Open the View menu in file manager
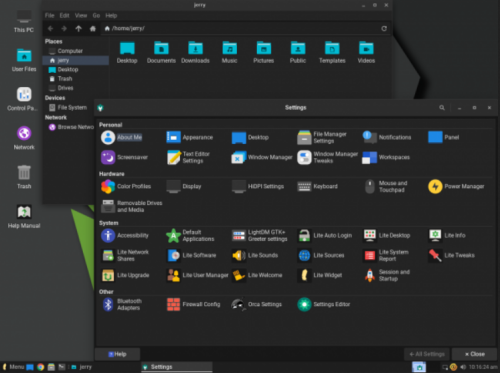This screenshot has height=373, width=500. [x=81, y=15]
